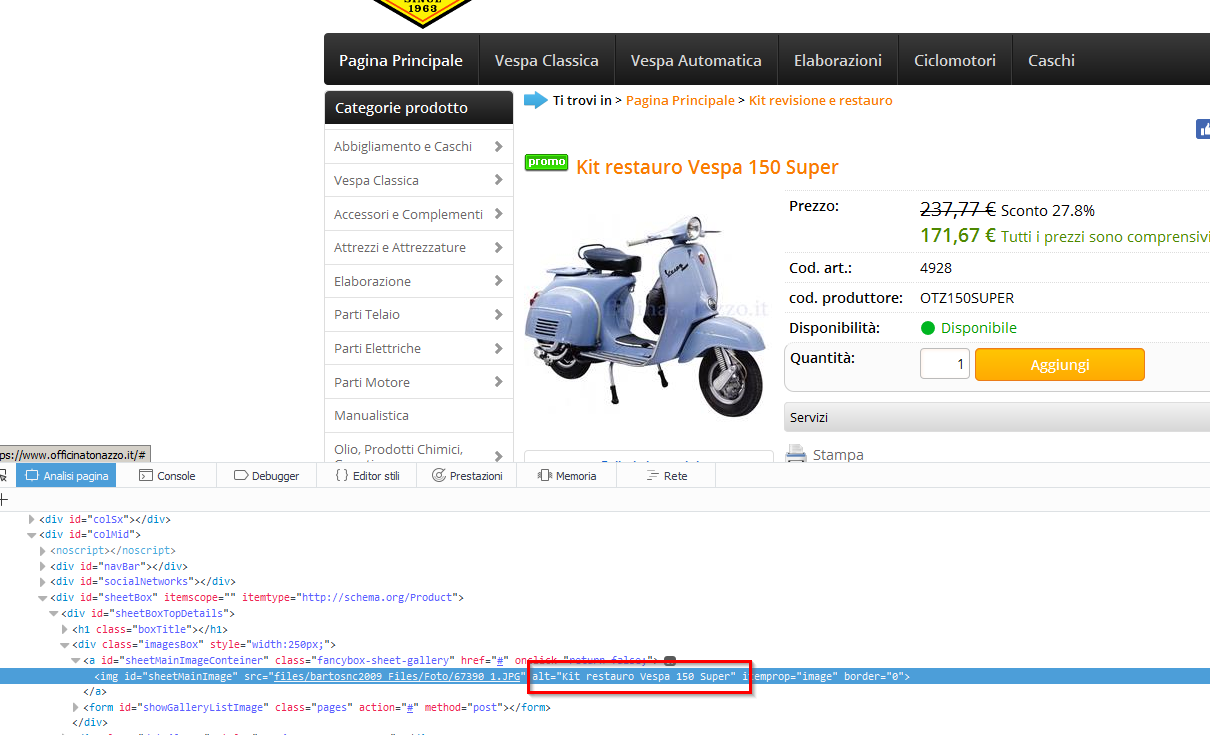
Task: Open the Vespa Automatica nav menu
Action: pyautogui.click(x=696, y=60)
